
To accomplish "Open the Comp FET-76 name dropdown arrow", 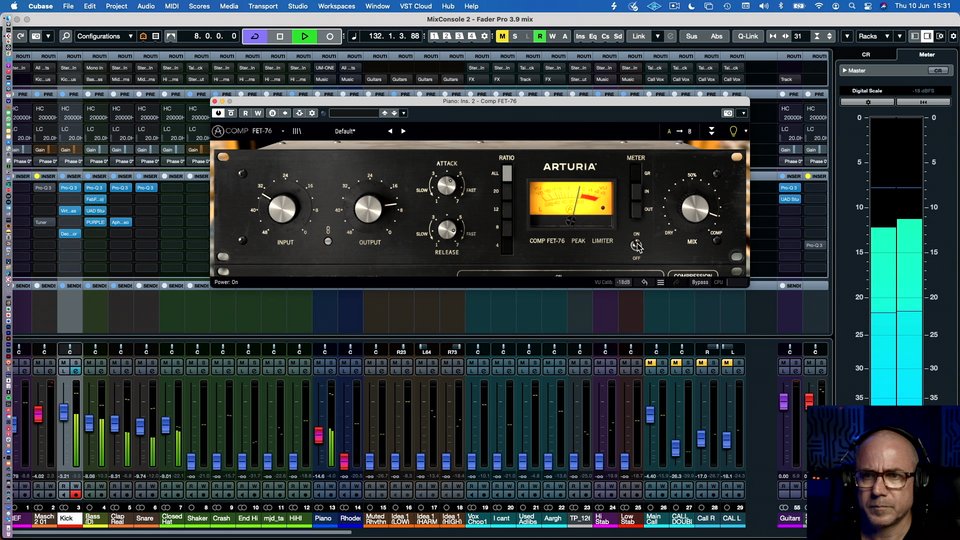I will pyautogui.click(x=283, y=131).
